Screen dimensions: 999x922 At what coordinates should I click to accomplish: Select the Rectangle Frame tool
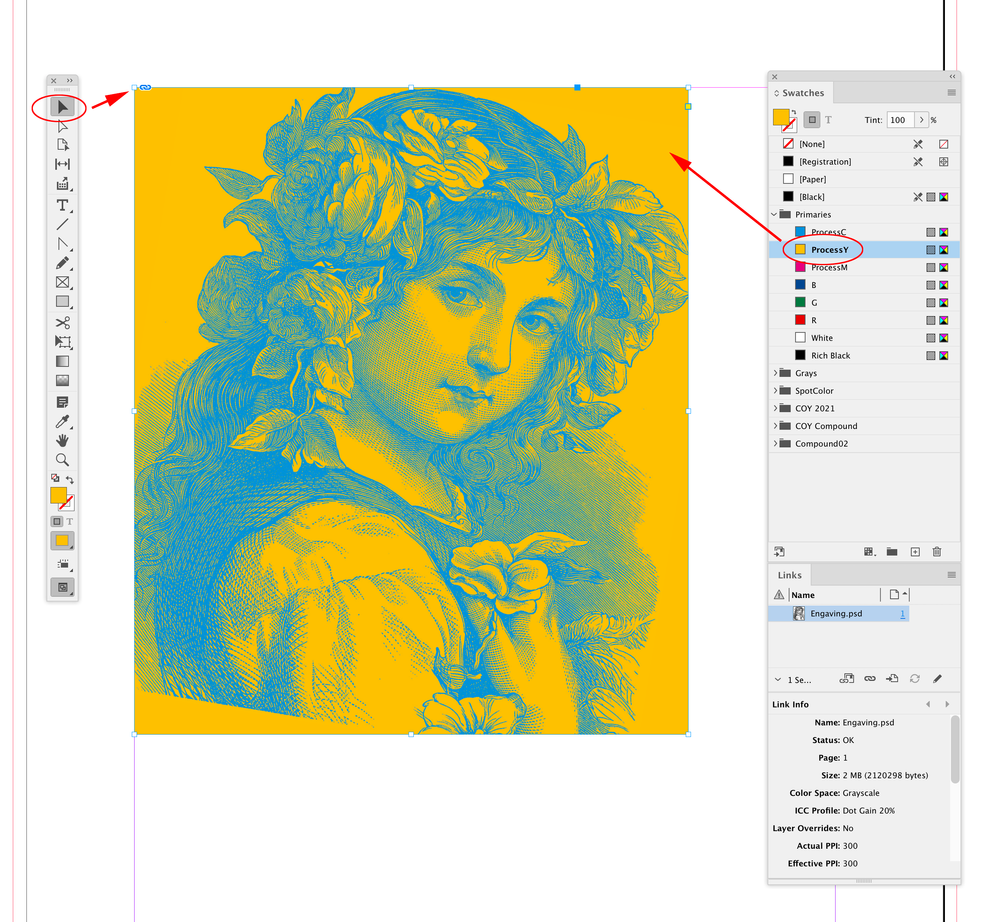62,282
